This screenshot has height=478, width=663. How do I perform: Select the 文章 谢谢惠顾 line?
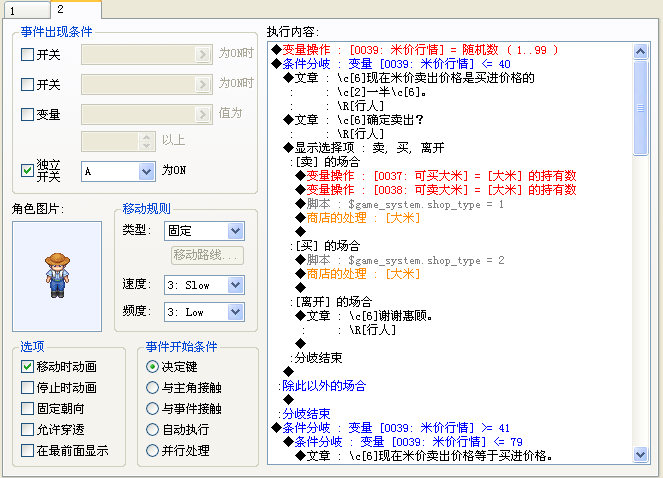click(364, 316)
